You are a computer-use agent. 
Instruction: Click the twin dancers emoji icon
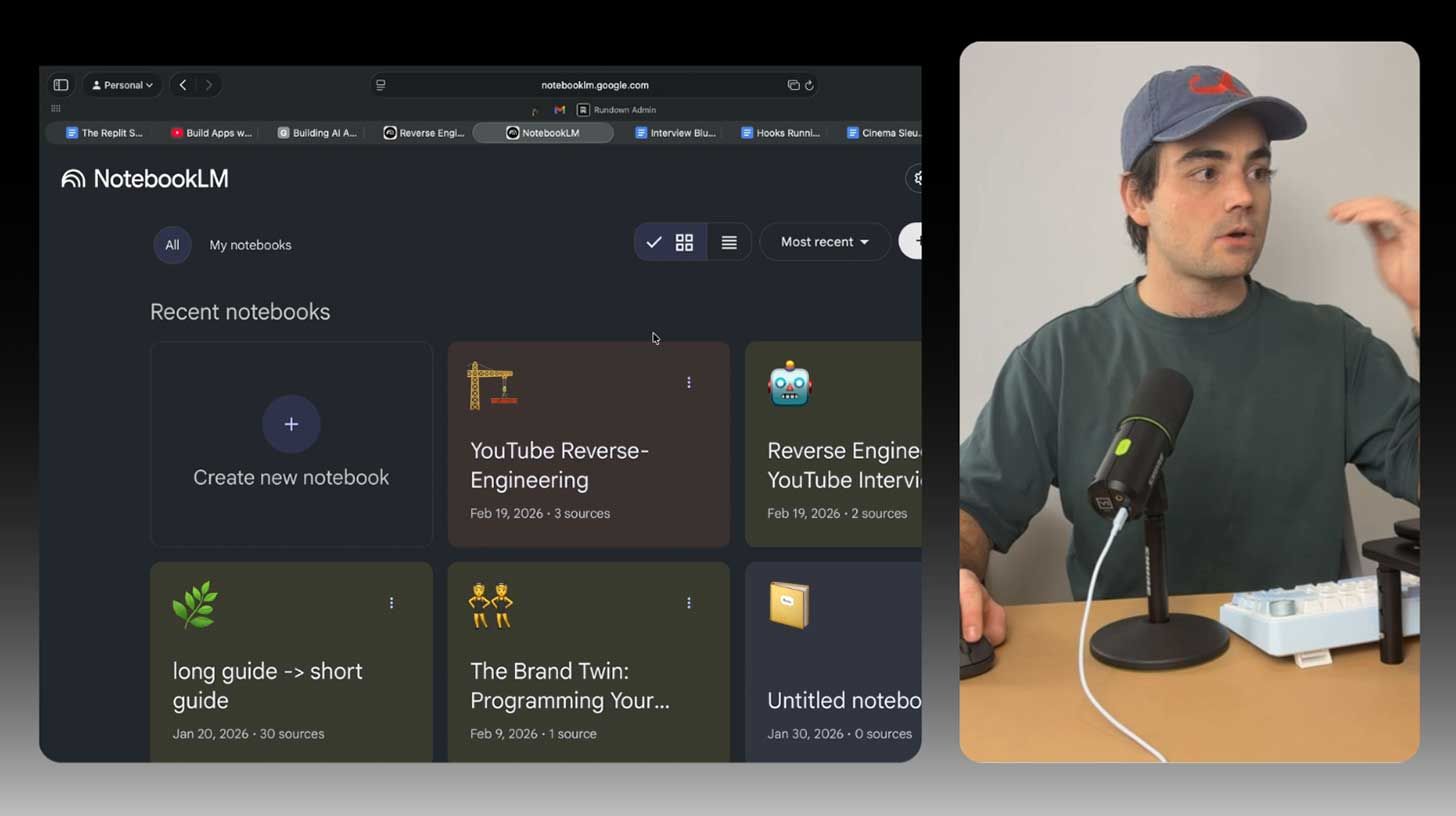(491, 606)
